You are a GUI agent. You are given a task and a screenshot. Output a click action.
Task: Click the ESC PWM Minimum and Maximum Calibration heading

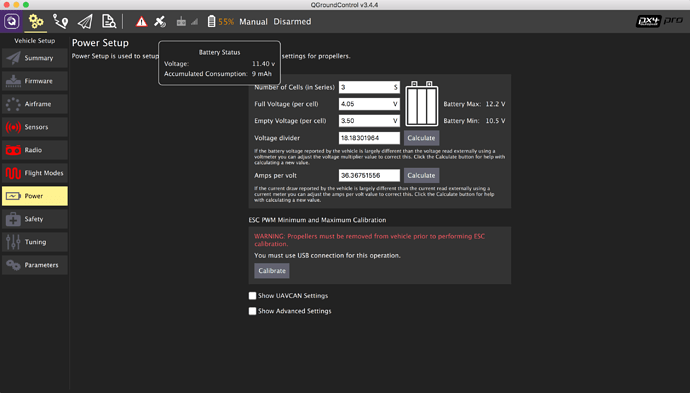pos(317,220)
